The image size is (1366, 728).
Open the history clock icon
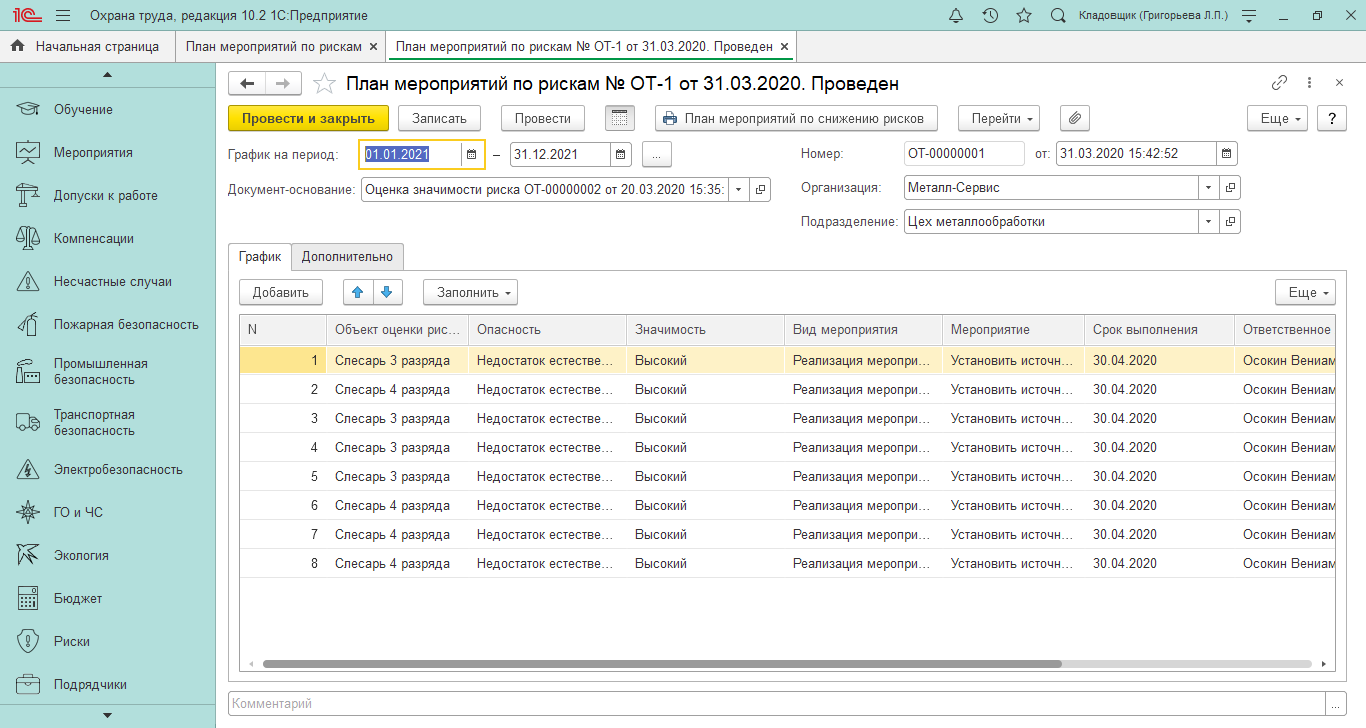pyautogui.click(x=990, y=16)
